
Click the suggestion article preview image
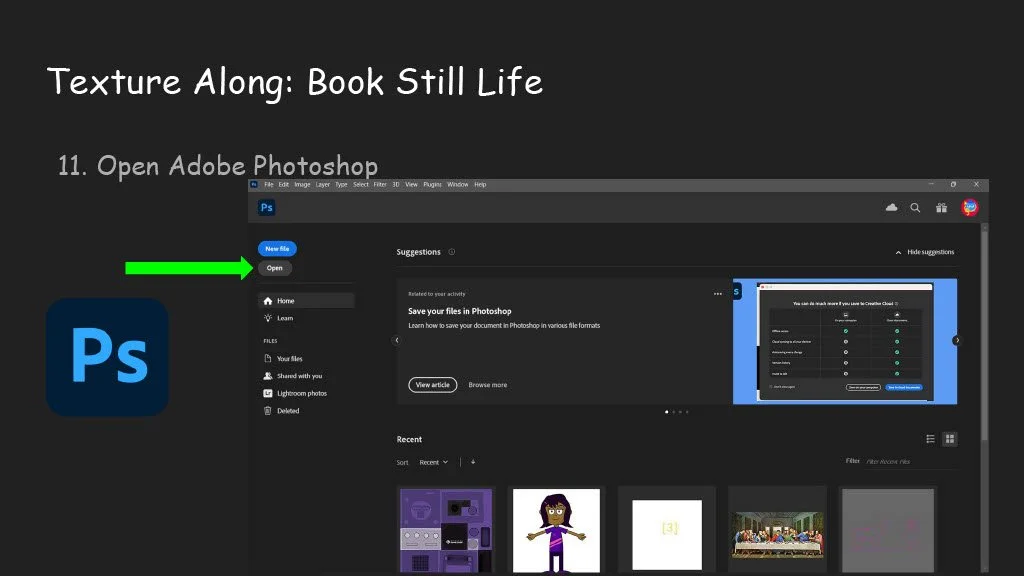tap(845, 342)
